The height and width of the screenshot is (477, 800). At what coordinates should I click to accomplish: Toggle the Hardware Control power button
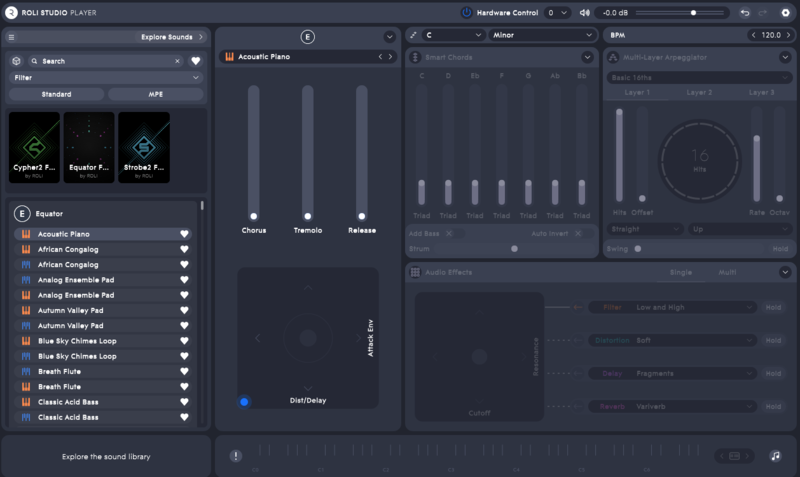click(x=466, y=13)
